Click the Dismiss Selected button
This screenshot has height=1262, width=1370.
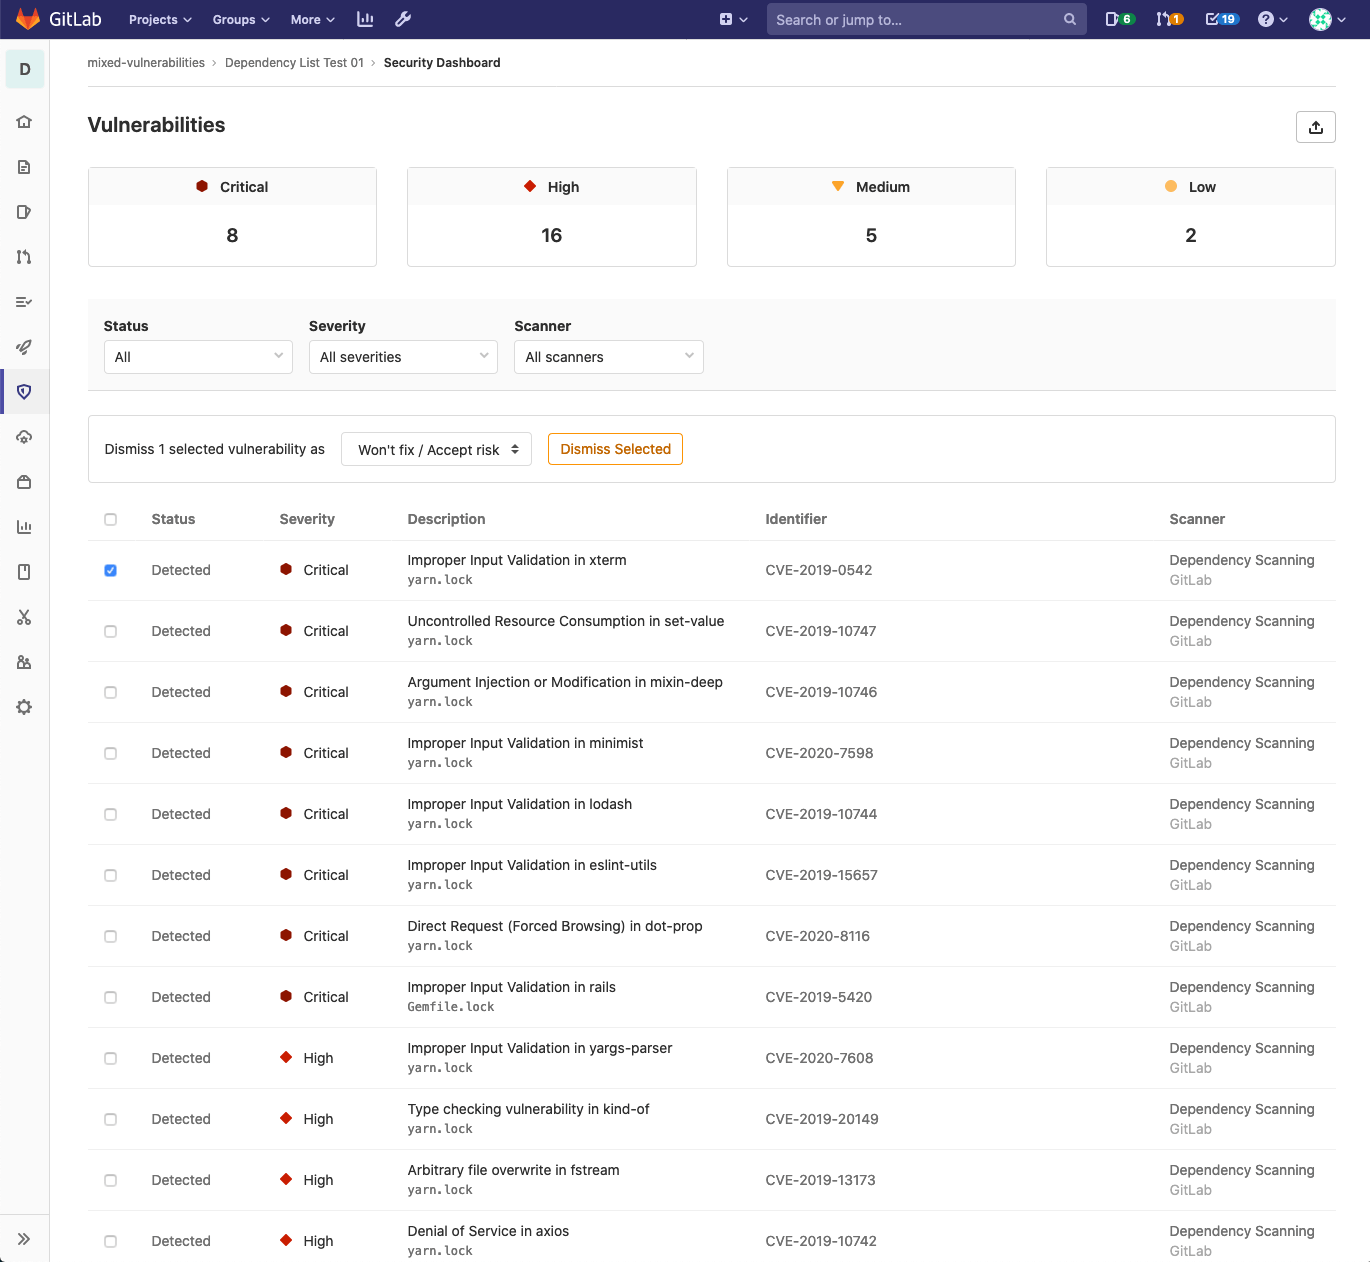[x=615, y=449]
